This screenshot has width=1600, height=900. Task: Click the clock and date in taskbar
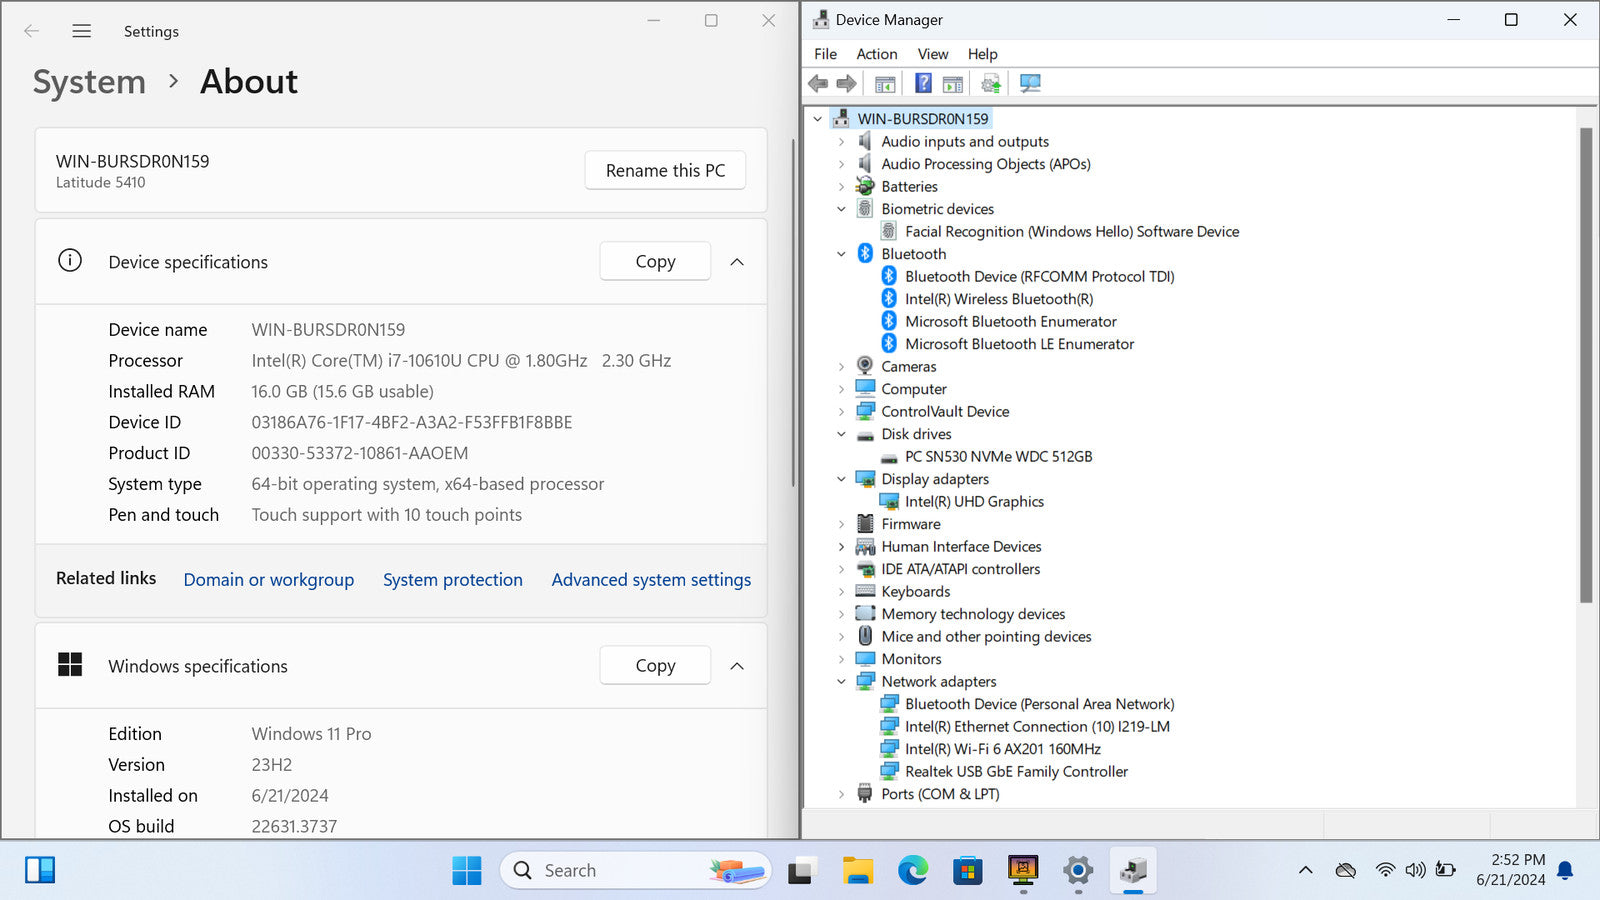tap(1510, 870)
